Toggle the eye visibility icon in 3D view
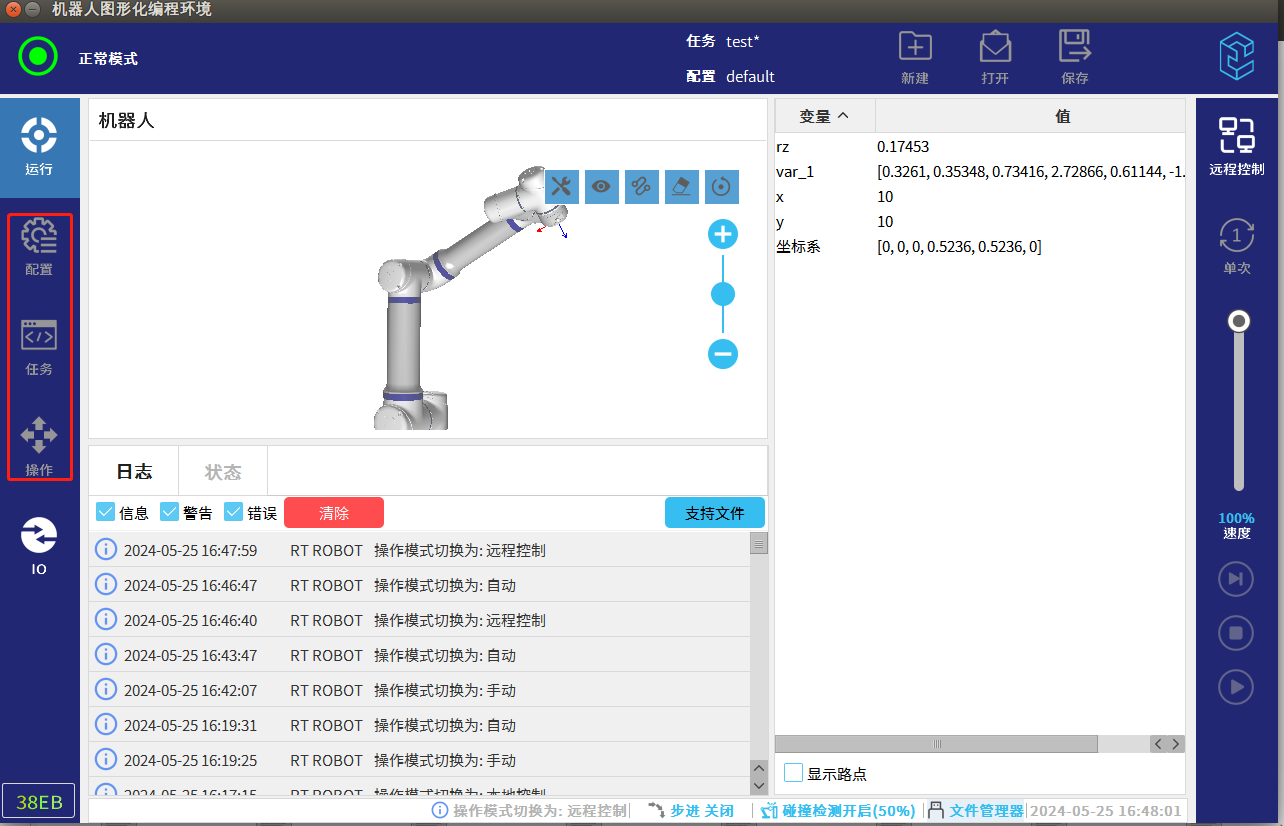This screenshot has height=826, width=1284. click(601, 186)
